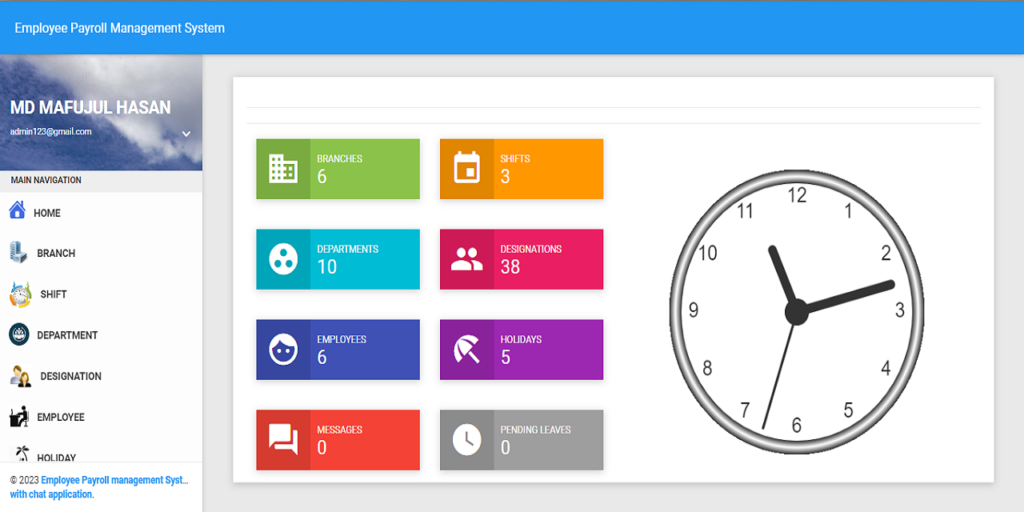Select the Employee menu label
This screenshot has width=1024, height=512.
(x=60, y=417)
